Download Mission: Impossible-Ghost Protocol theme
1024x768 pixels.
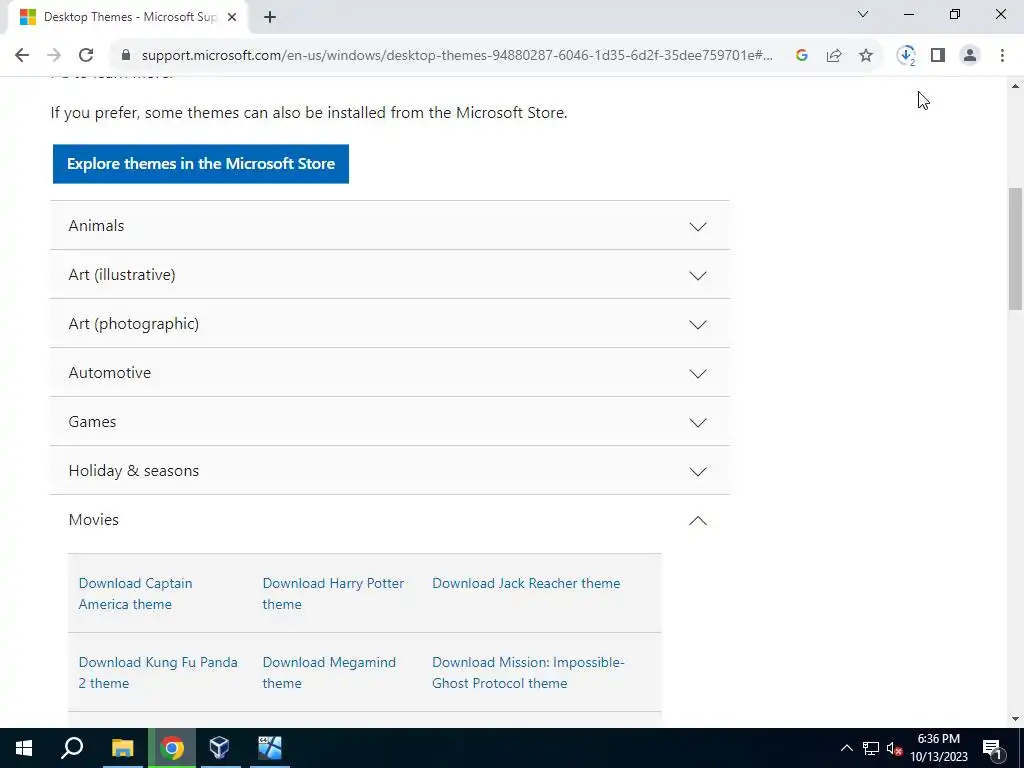pos(528,673)
